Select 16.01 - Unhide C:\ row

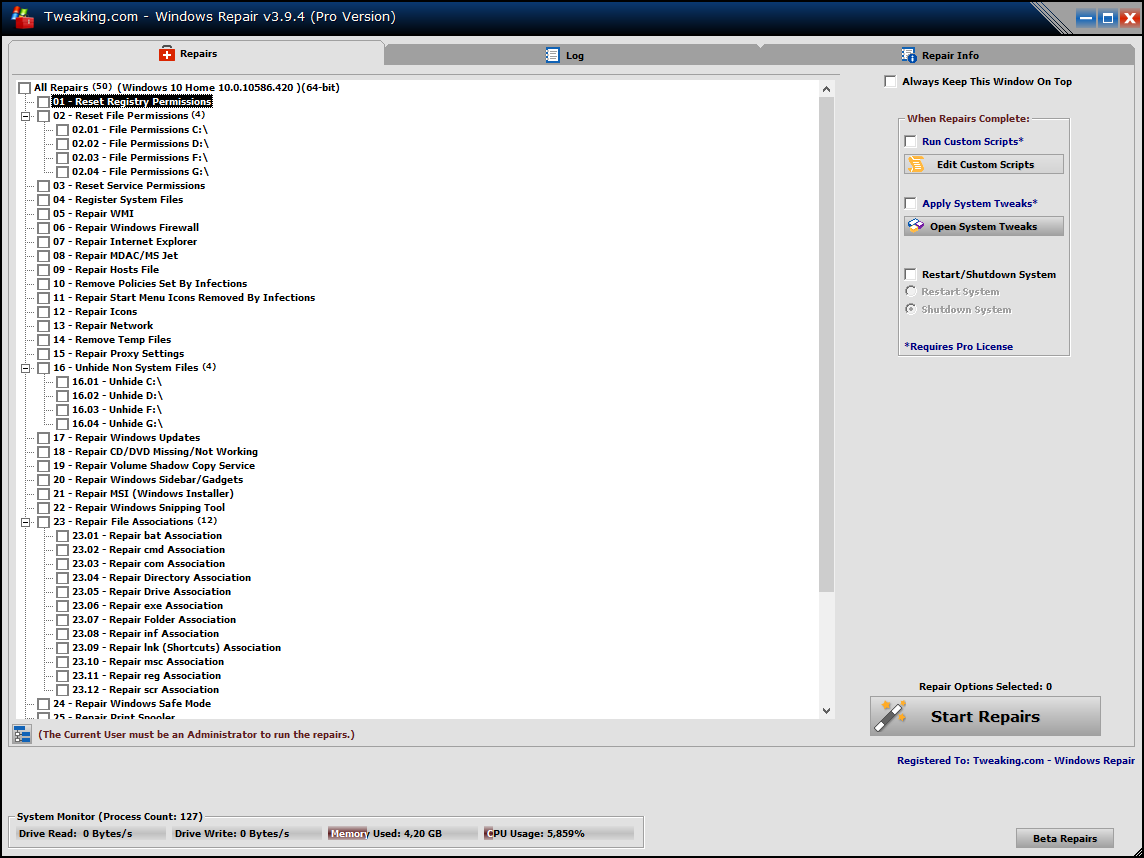(x=117, y=382)
